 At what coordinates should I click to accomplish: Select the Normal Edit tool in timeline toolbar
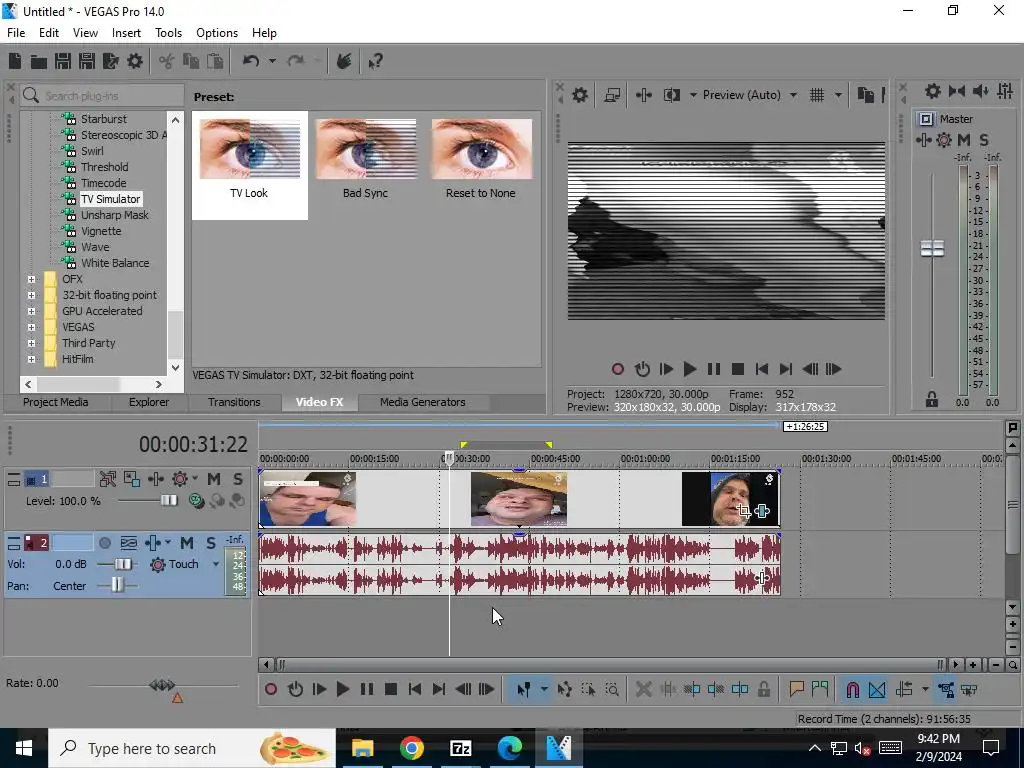pyautogui.click(x=524, y=689)
